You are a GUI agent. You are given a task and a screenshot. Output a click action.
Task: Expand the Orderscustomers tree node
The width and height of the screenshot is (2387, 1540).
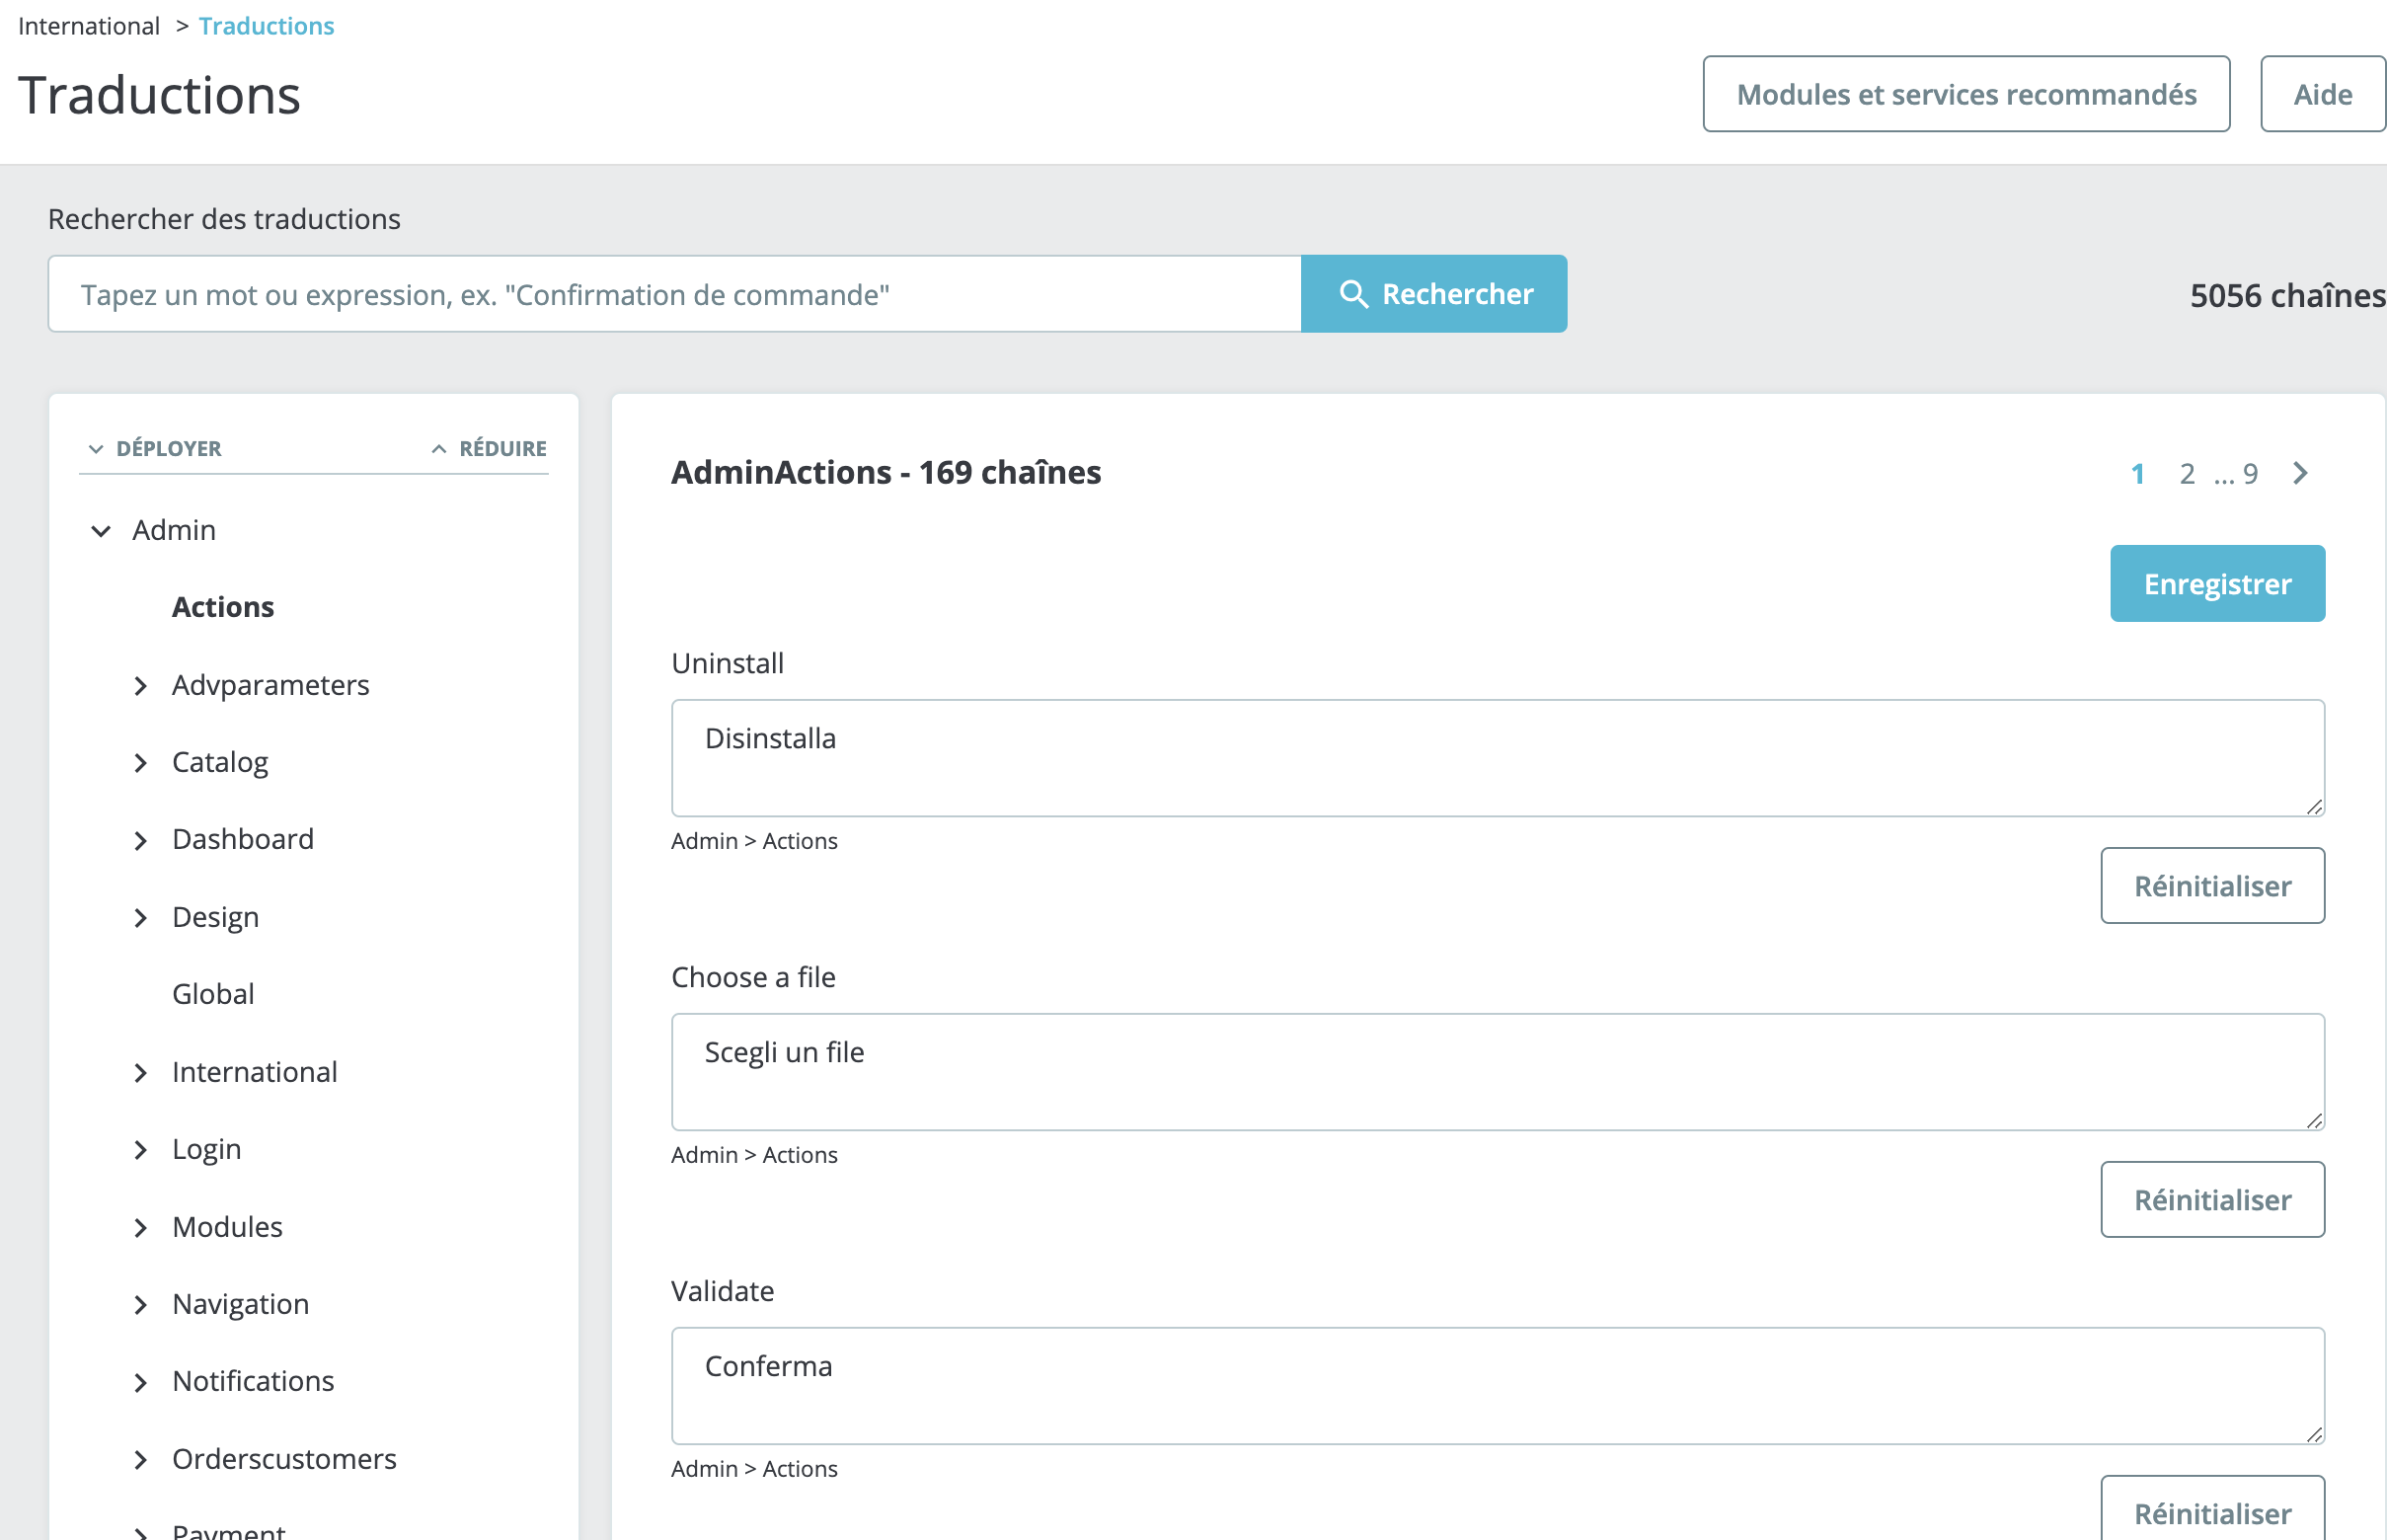click(x=141, y=1460)
